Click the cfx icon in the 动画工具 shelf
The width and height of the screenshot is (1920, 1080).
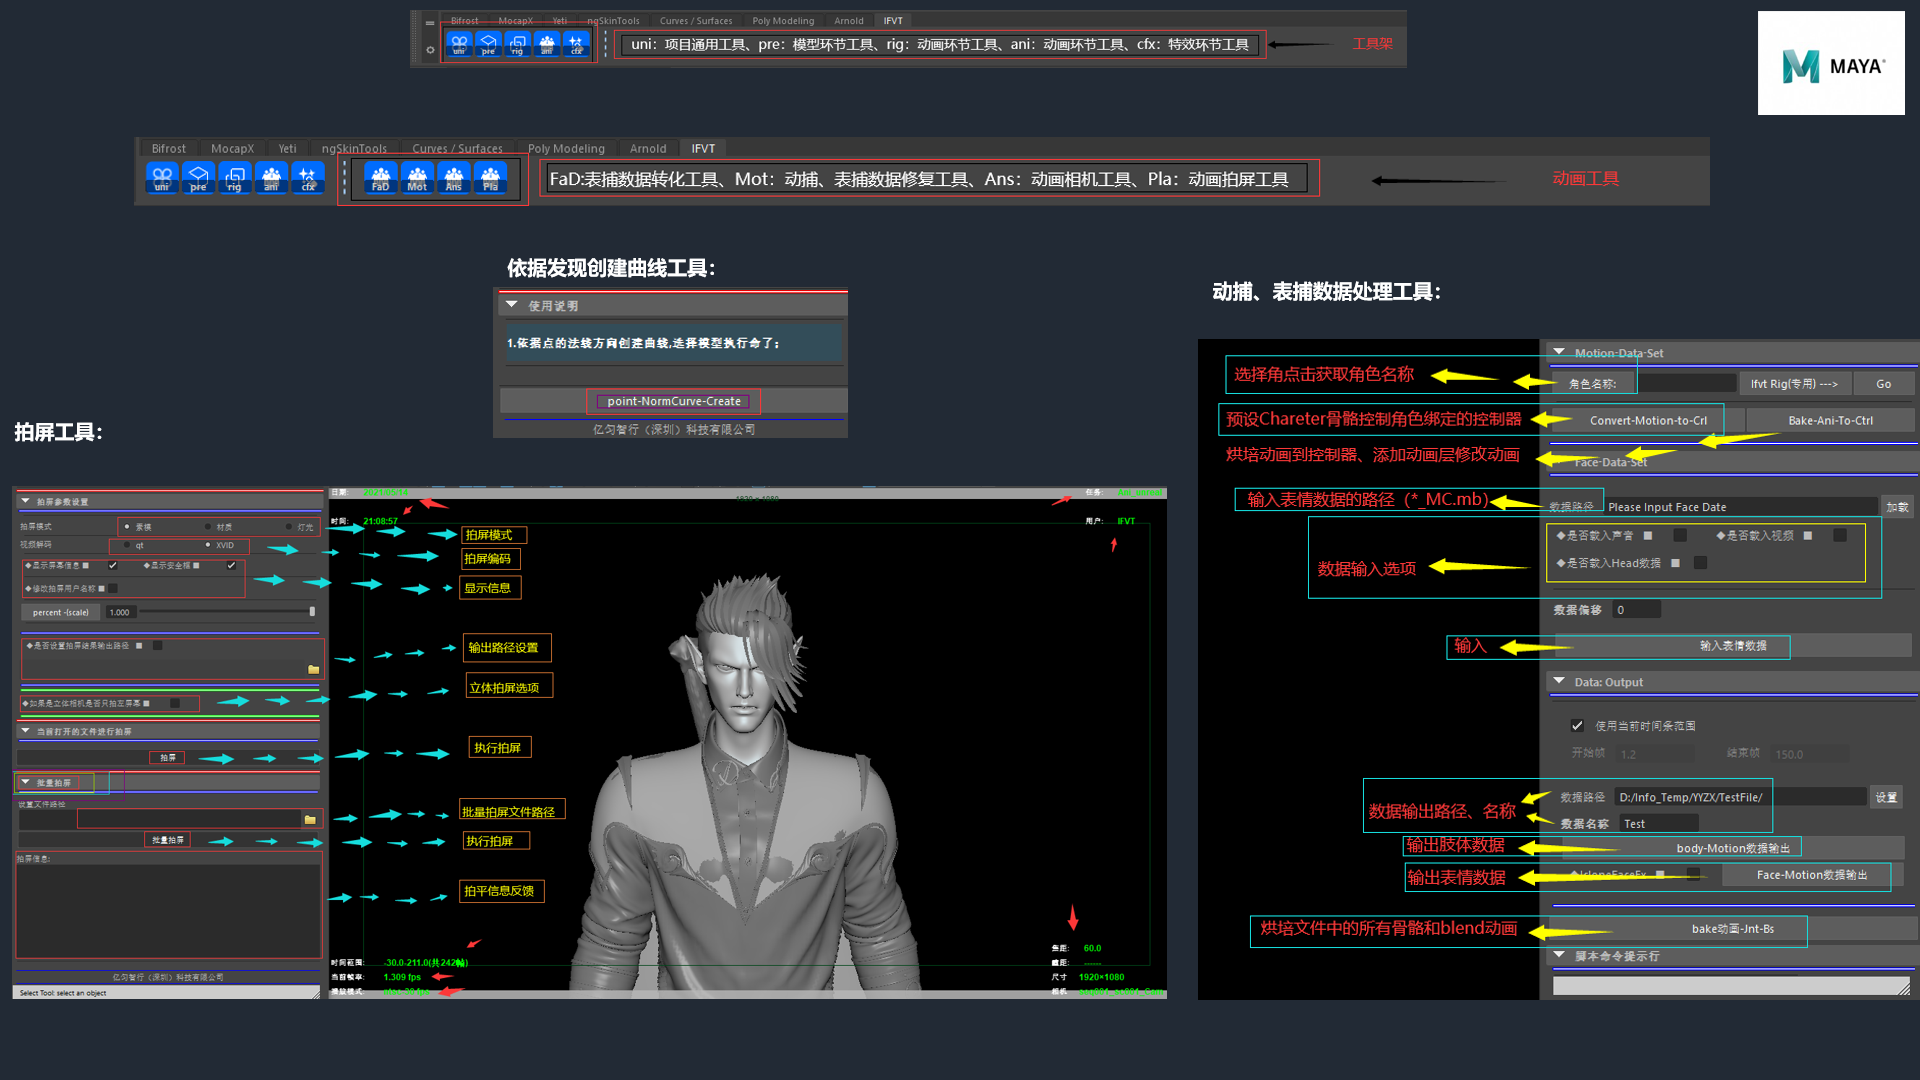pyautogui.click(x=308, y=178)
